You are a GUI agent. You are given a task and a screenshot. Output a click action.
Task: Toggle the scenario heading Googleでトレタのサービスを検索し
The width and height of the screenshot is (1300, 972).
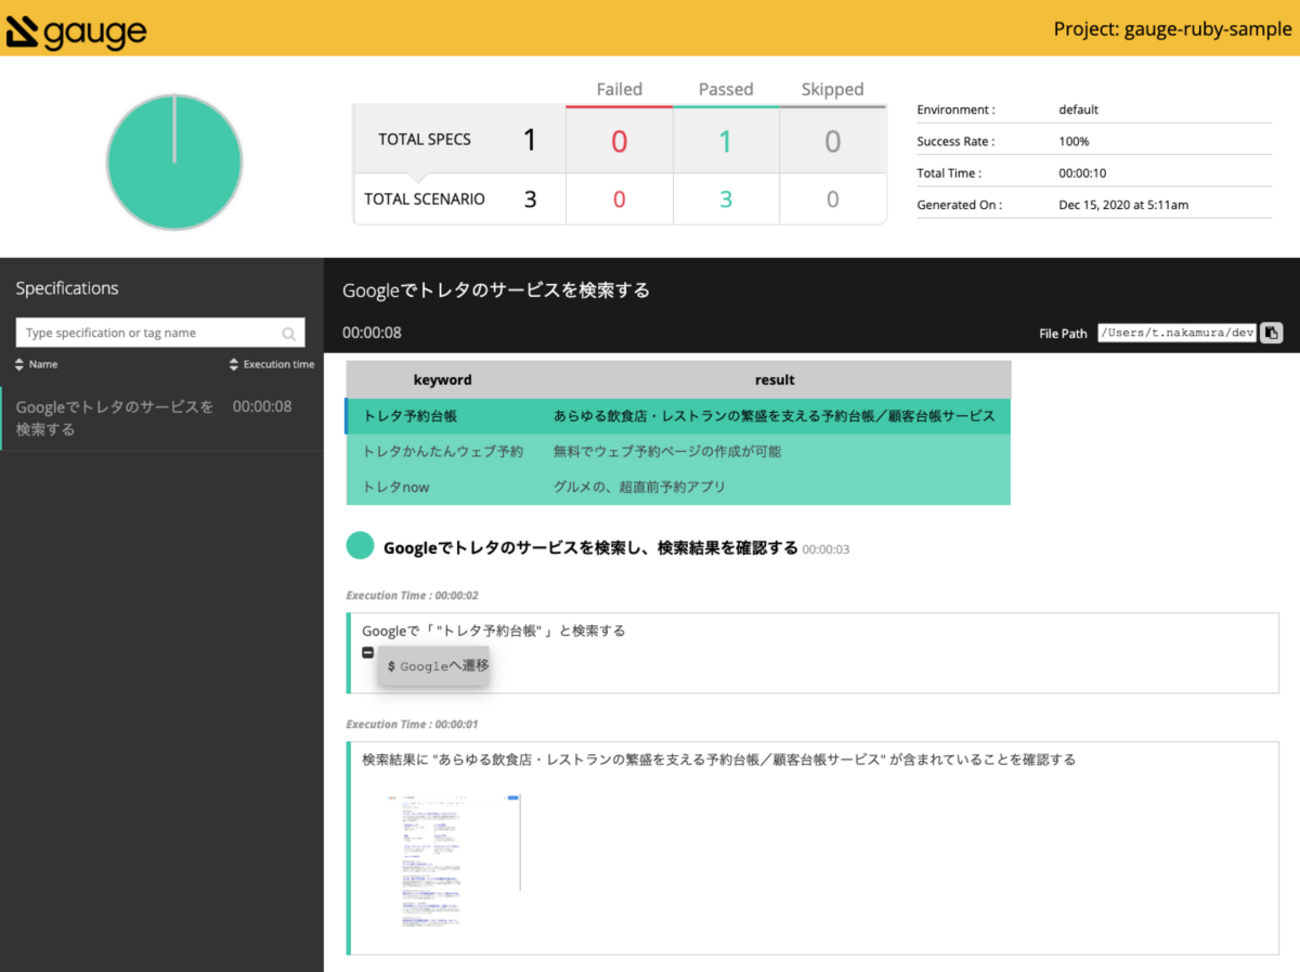590,548
